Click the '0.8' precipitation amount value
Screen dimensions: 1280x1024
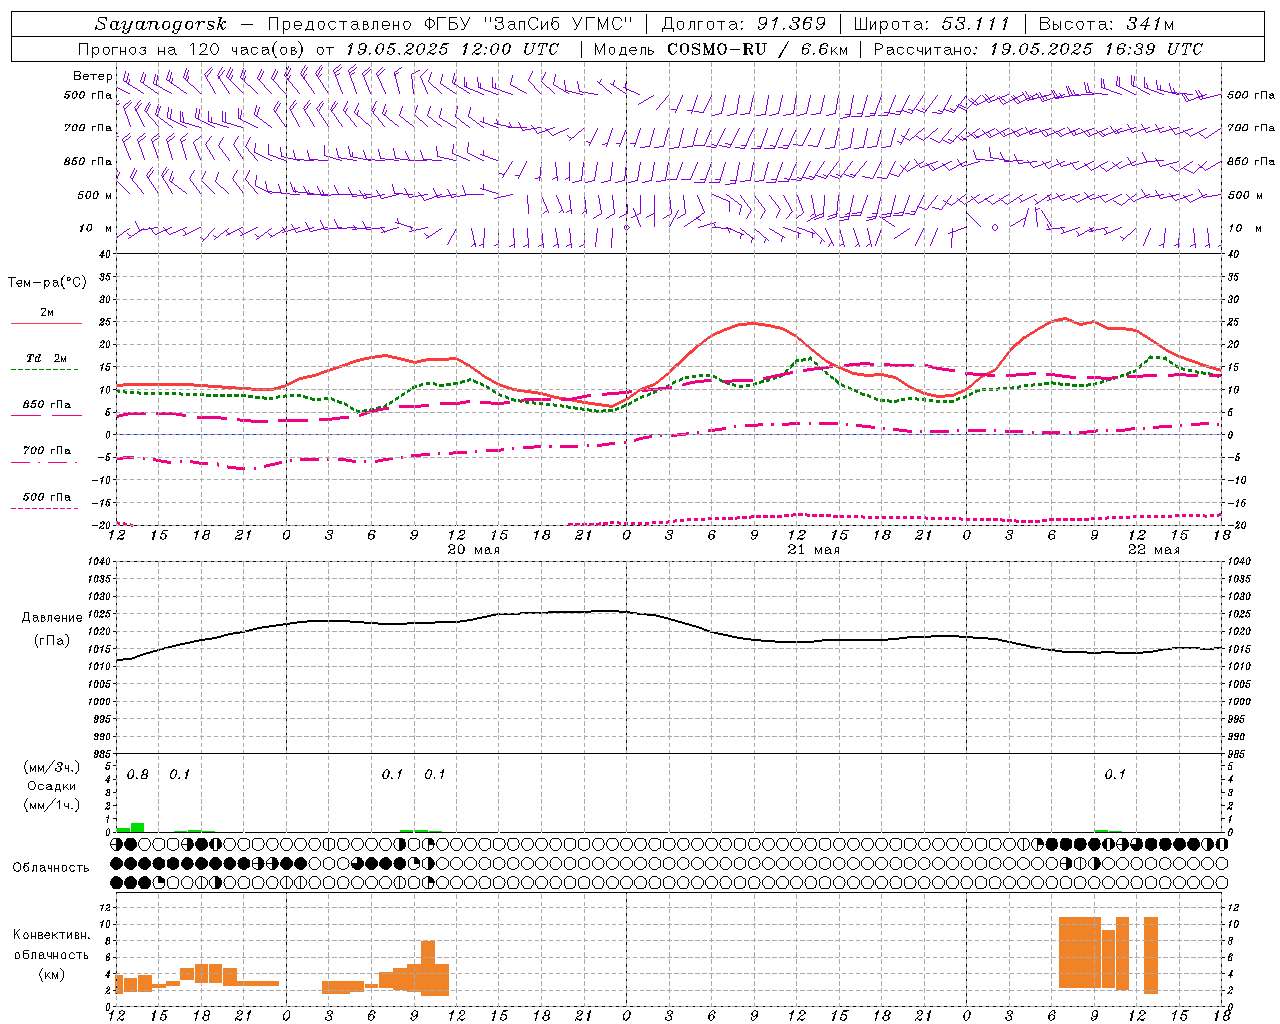tap(138, 775)
